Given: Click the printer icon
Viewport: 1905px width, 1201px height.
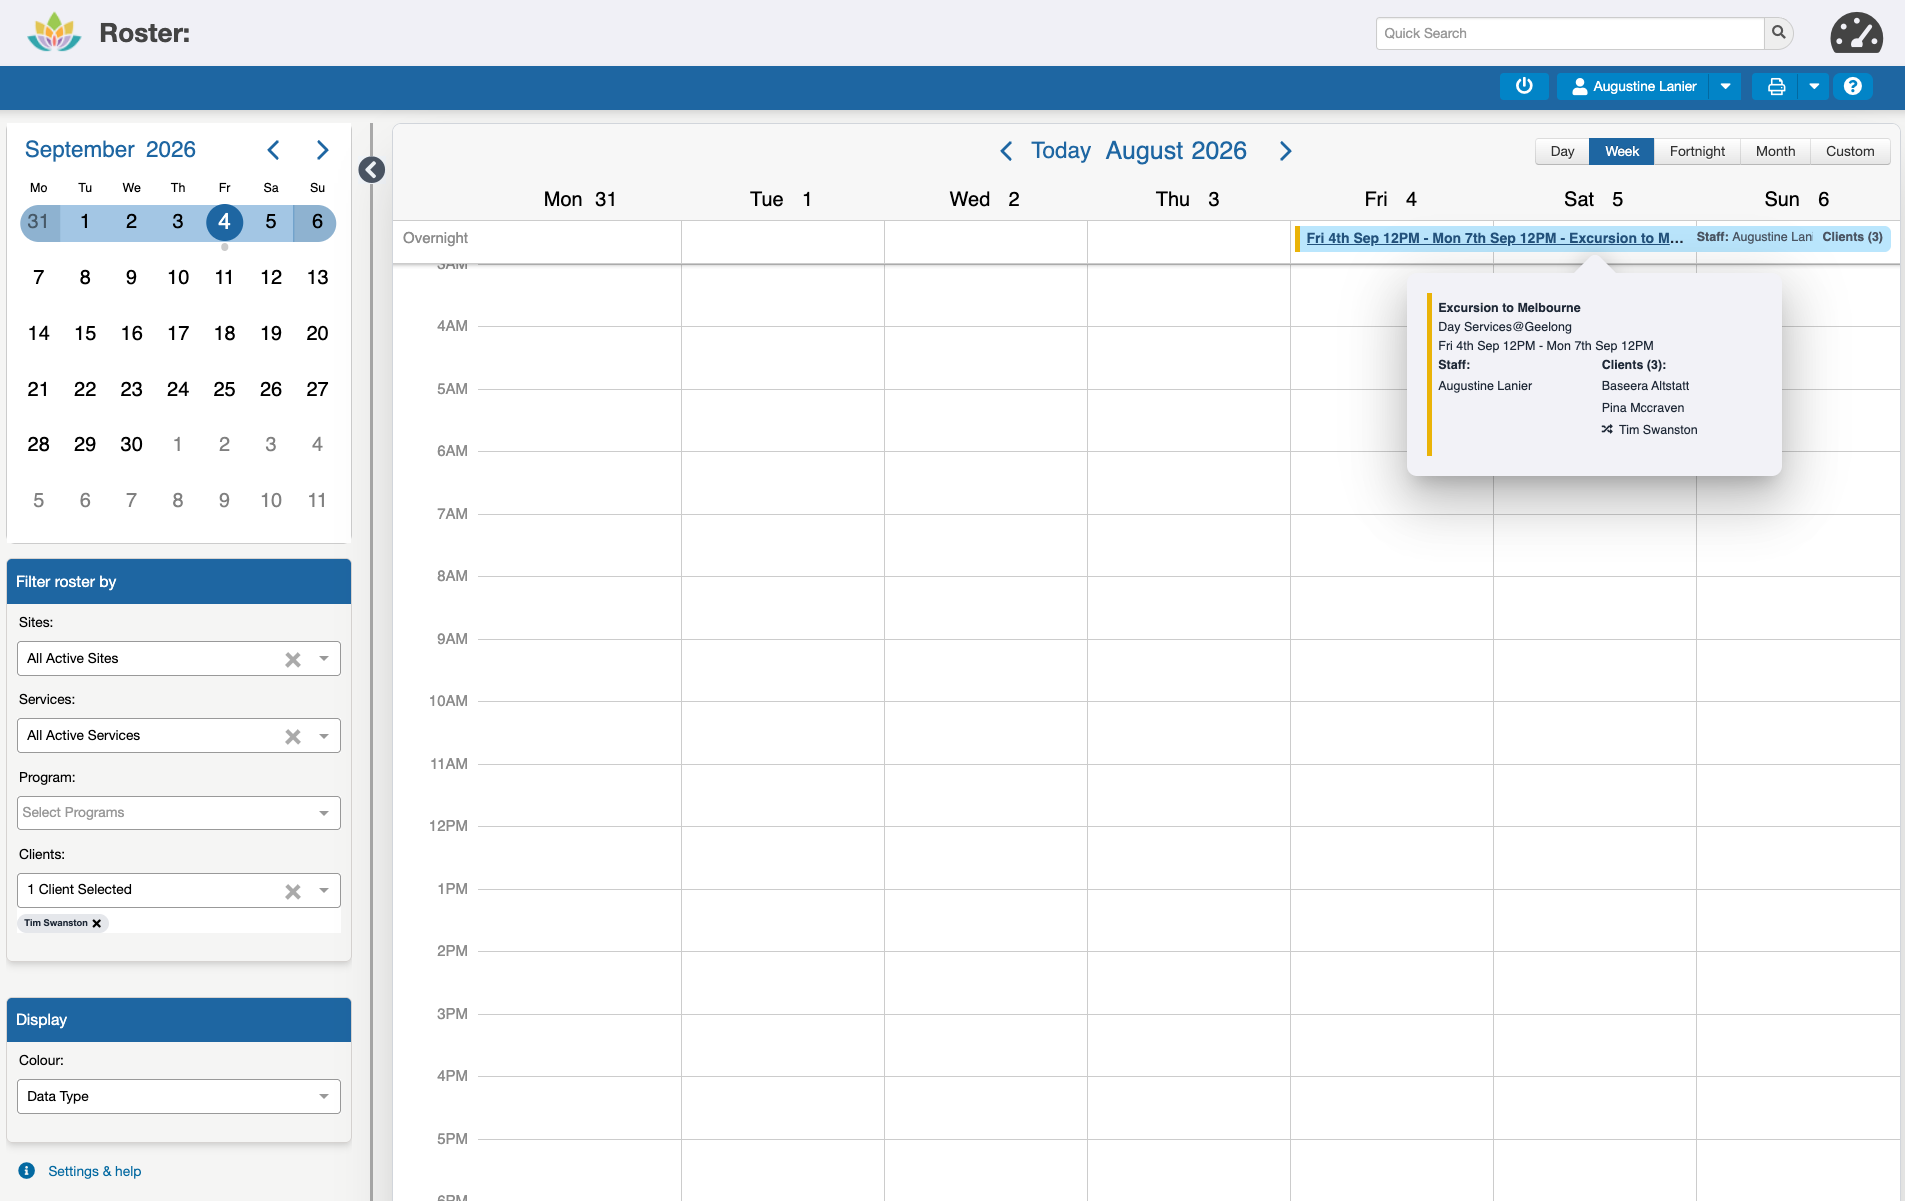Looking at the screenshot, I should (x=1776, y=86).
